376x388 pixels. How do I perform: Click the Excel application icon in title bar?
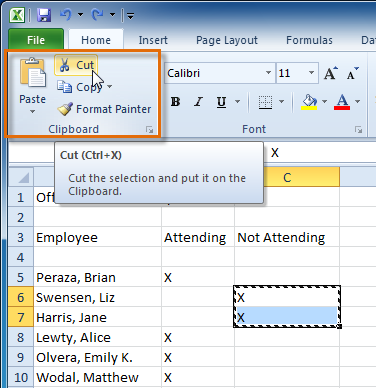pyautogui.click(x=17, y=15)
